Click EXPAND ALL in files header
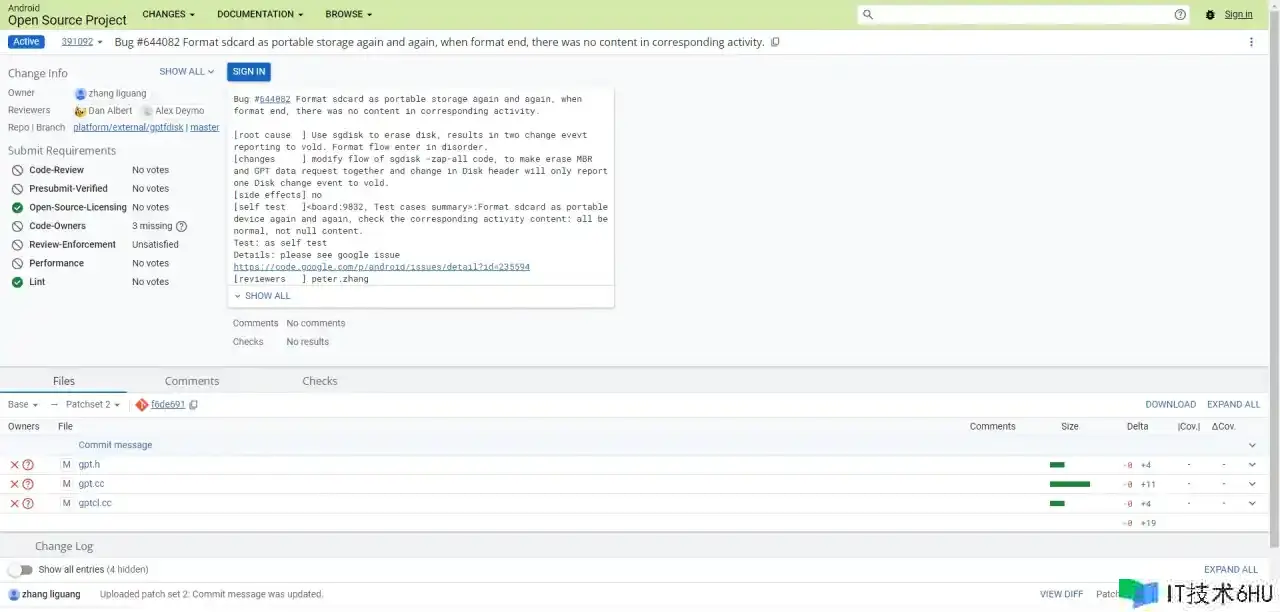The height and width of the screenshot is (612, 1280). (1234, 405)
